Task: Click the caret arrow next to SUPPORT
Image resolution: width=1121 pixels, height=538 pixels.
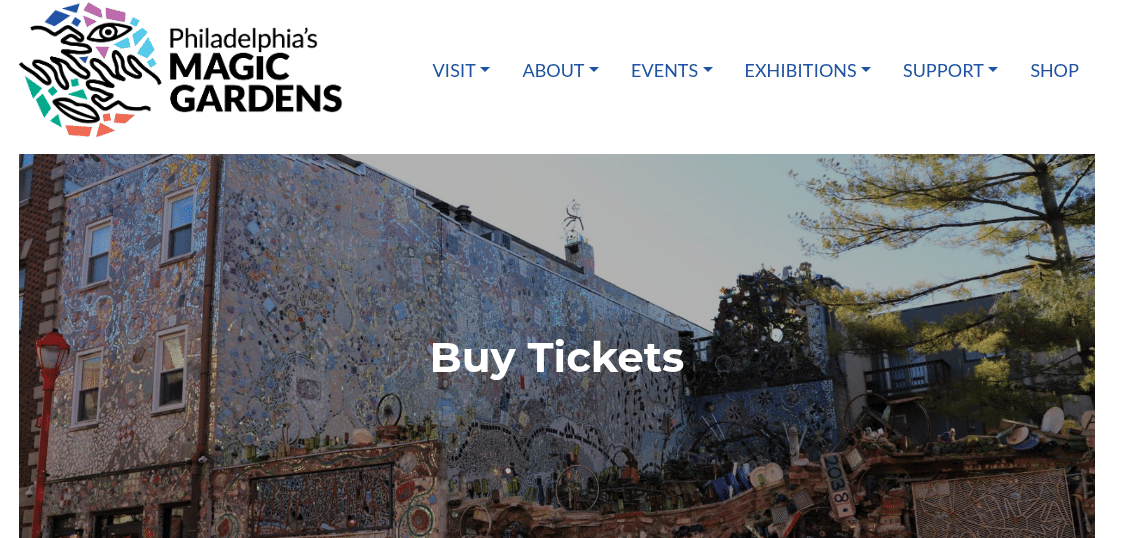Action: coord(993,71)
